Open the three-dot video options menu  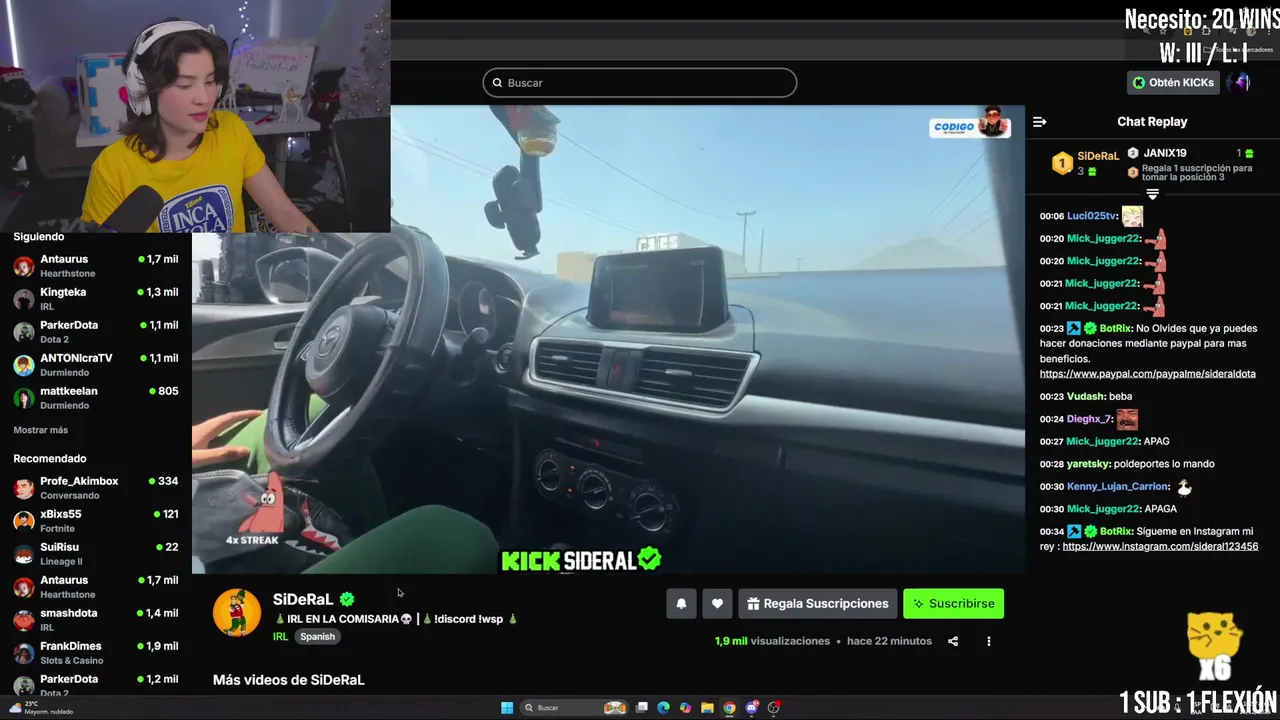988,641
